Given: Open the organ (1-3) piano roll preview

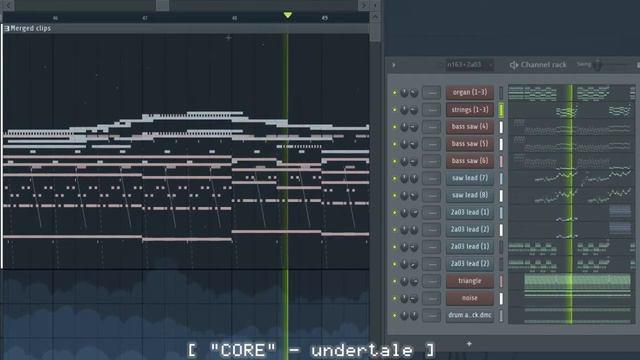Looking at the screenshot, I should click(571, 93).
